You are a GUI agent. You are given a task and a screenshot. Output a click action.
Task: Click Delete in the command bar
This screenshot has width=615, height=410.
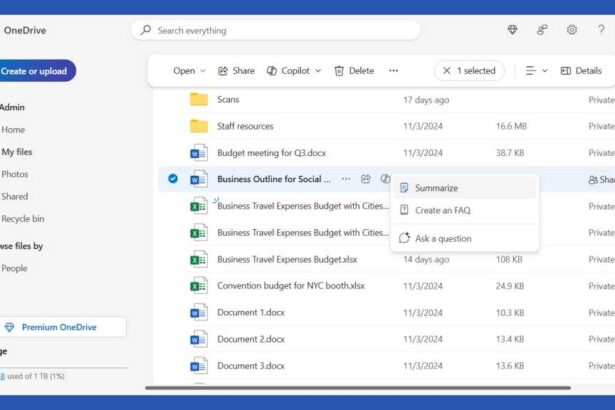point(354,71)
